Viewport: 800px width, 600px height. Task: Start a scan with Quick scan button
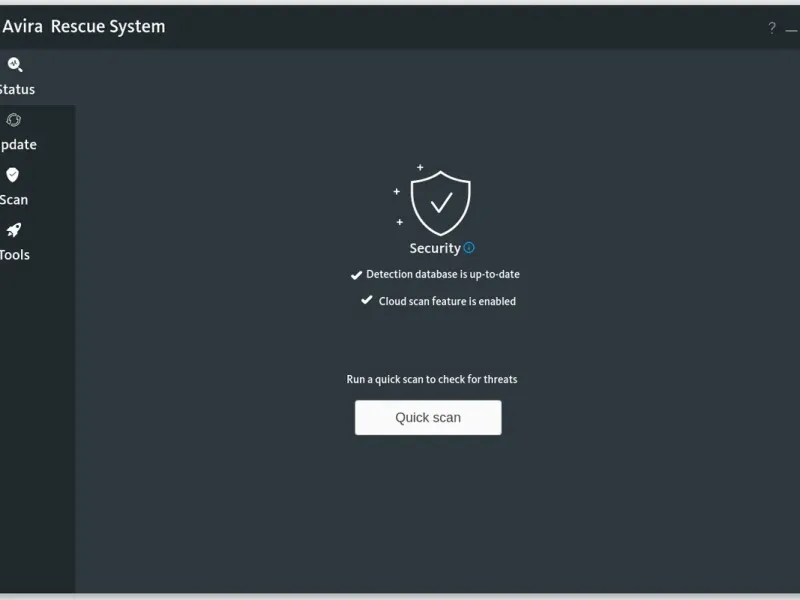pyautogui.click(x=428, y=418)
